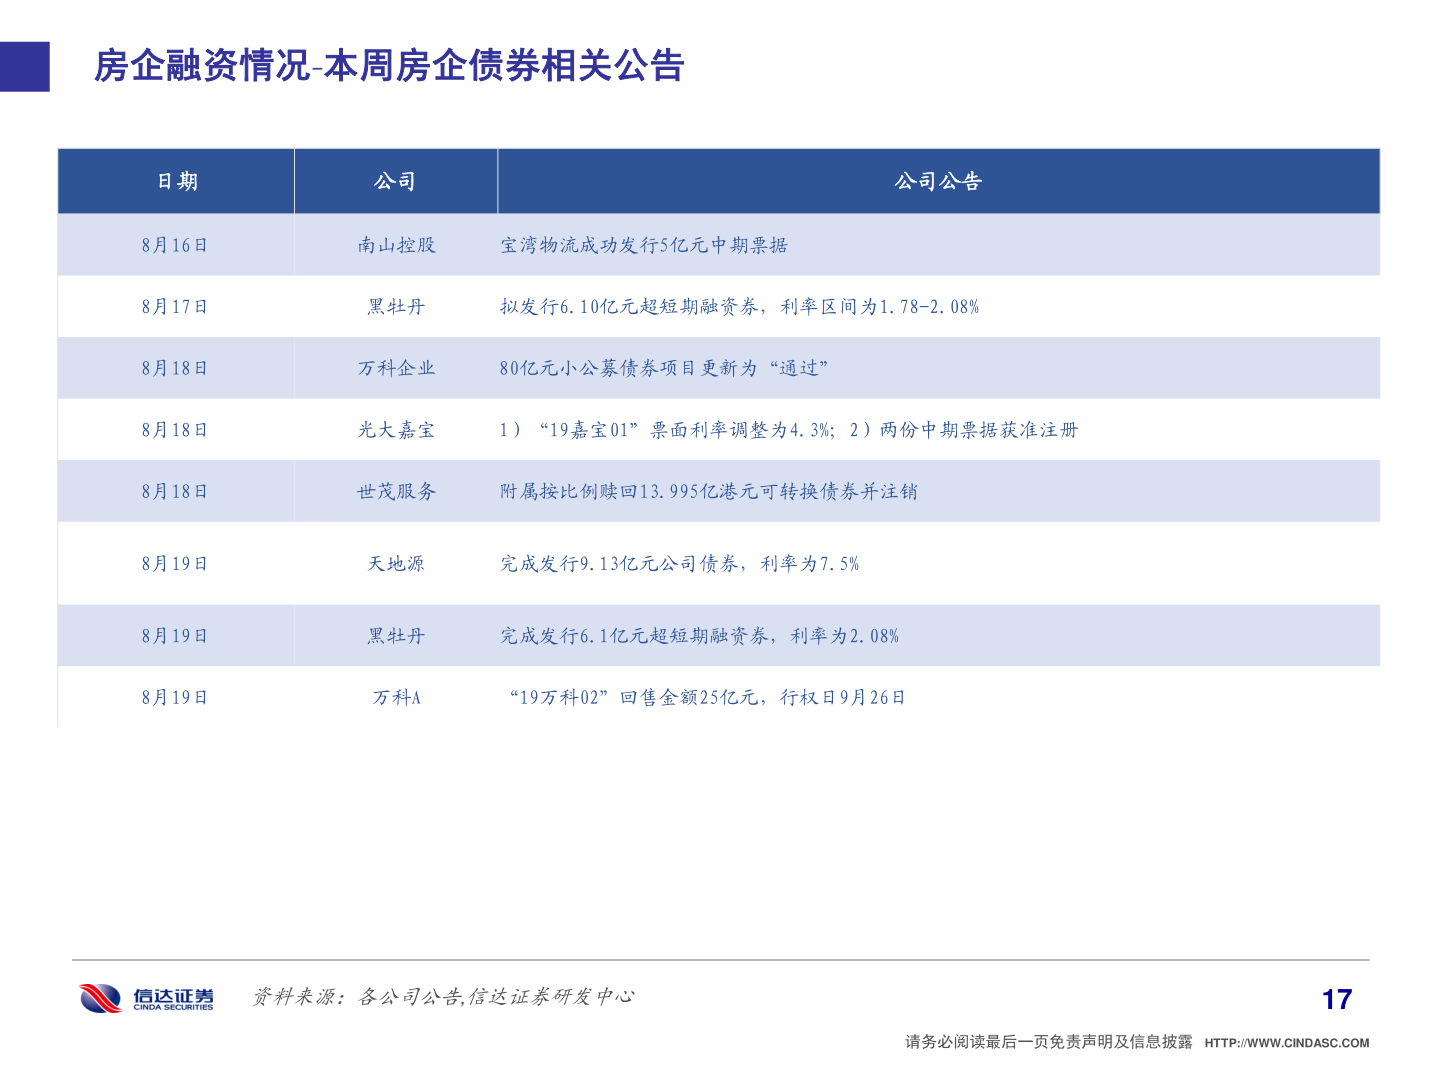Select the 公司公告 column header
This screenshot has height=1080, width=1440.
(x=939, y=181)
